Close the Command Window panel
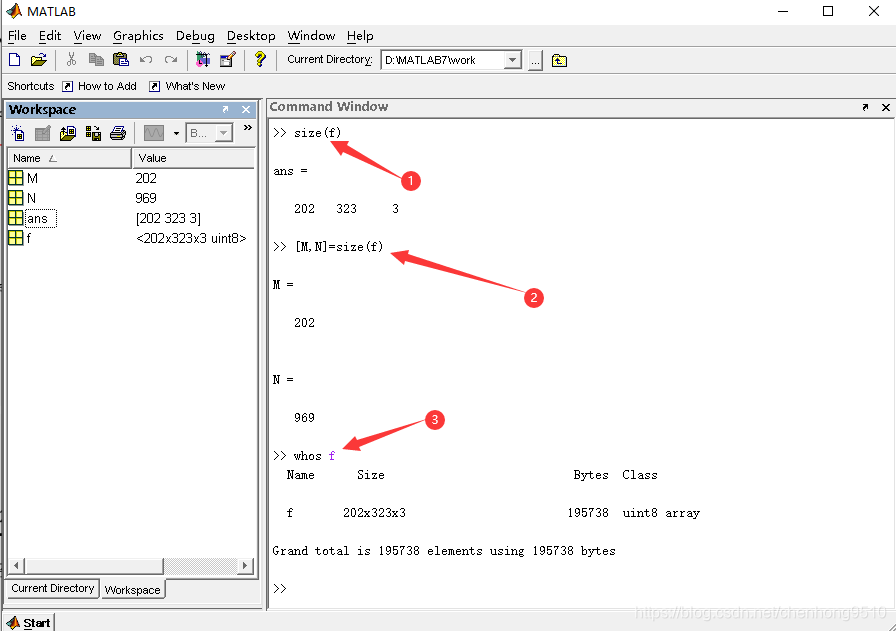 tap(886, 107)
